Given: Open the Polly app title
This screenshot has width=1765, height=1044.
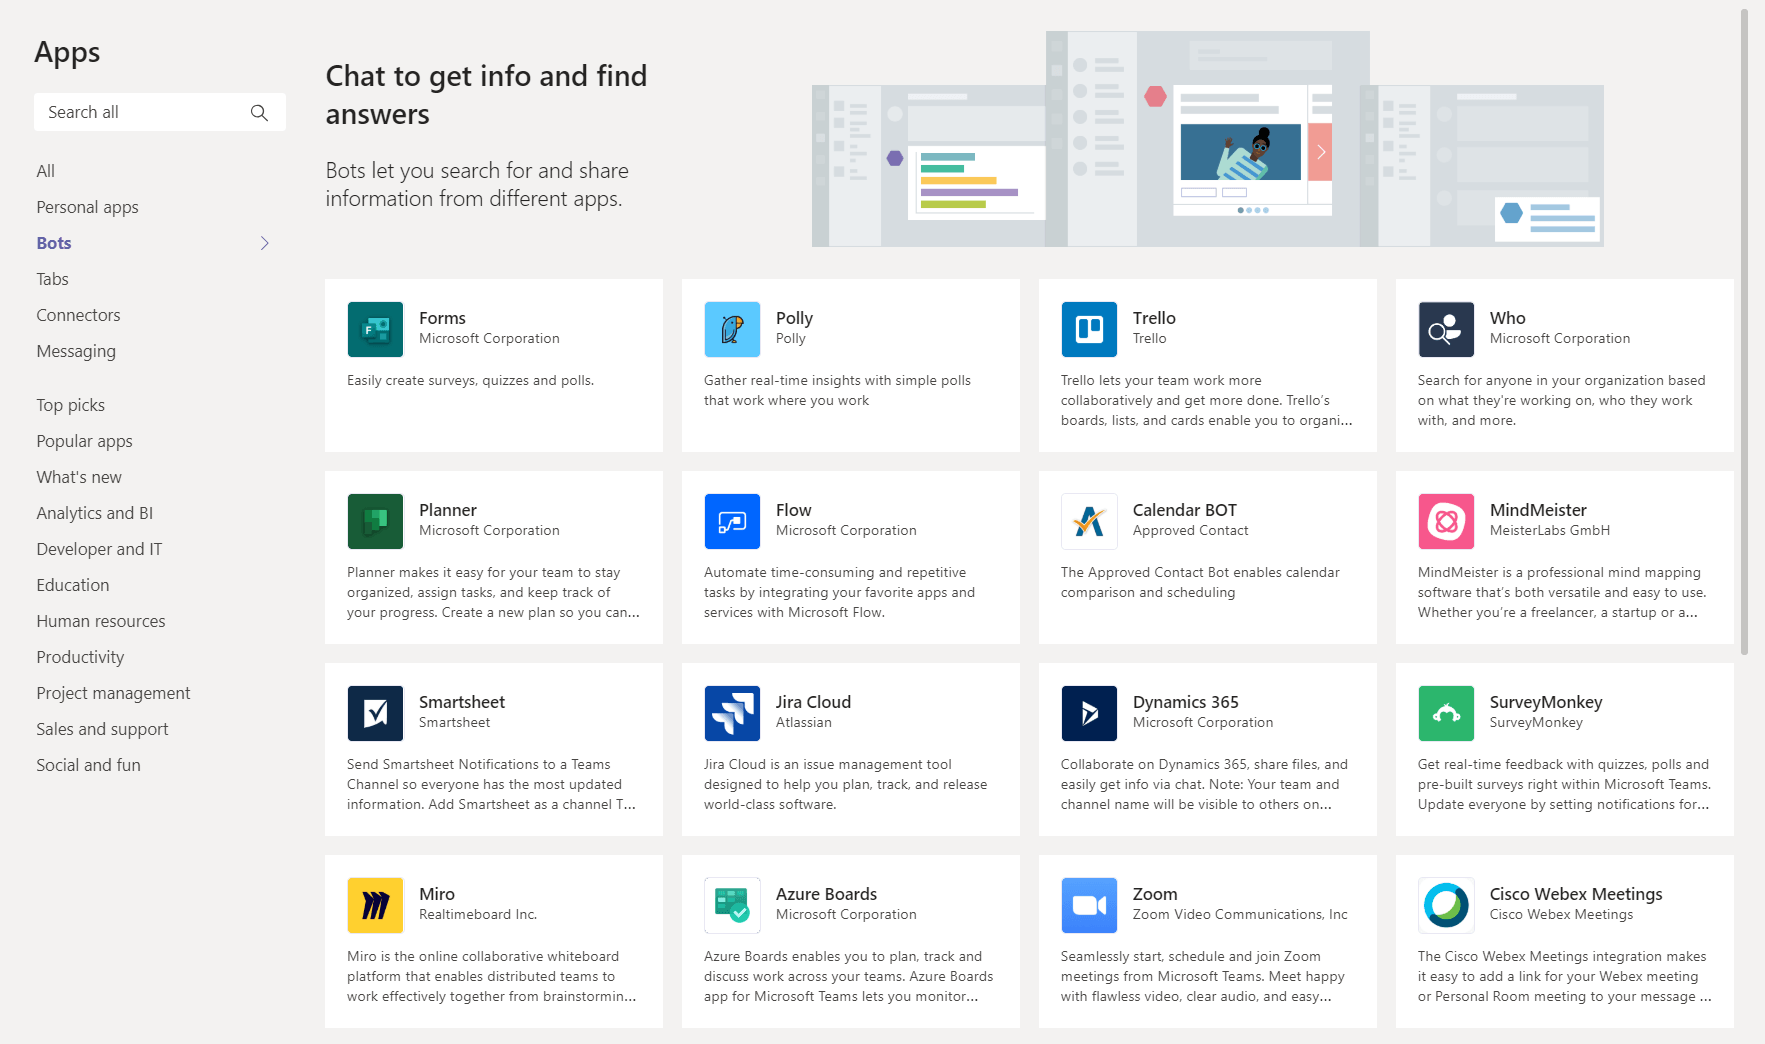Looking at the screenshot, I should coord(795,318).
